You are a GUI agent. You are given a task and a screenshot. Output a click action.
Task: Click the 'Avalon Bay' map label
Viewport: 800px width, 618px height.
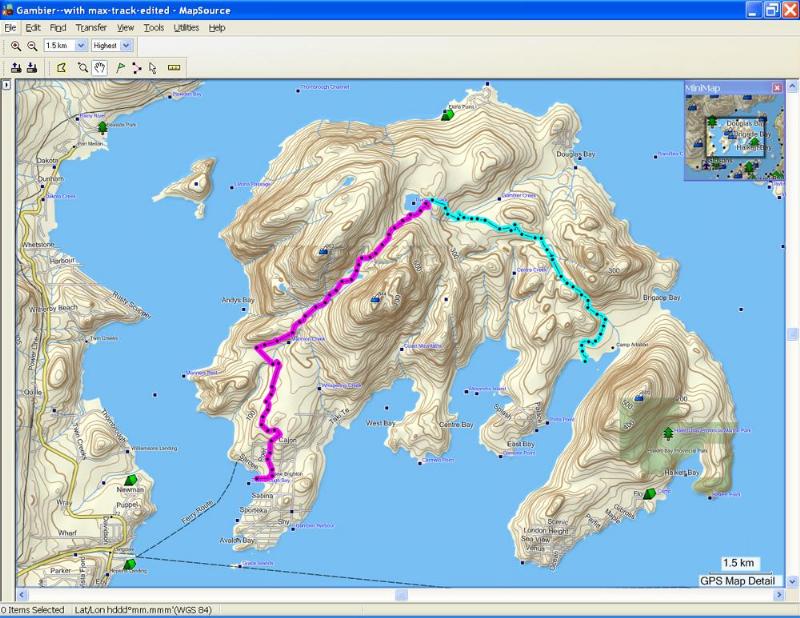point(237,540)
